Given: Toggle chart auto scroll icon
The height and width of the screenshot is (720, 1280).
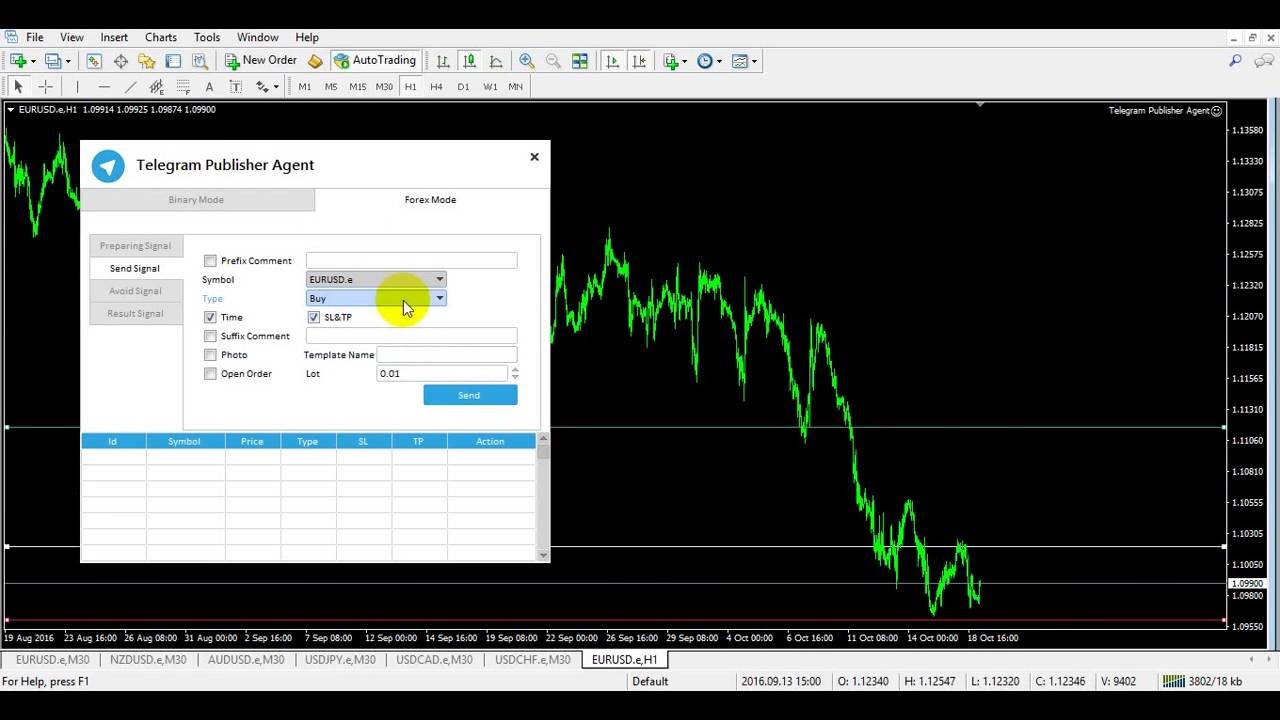Looking at the screenshot, I should point(612,61).
